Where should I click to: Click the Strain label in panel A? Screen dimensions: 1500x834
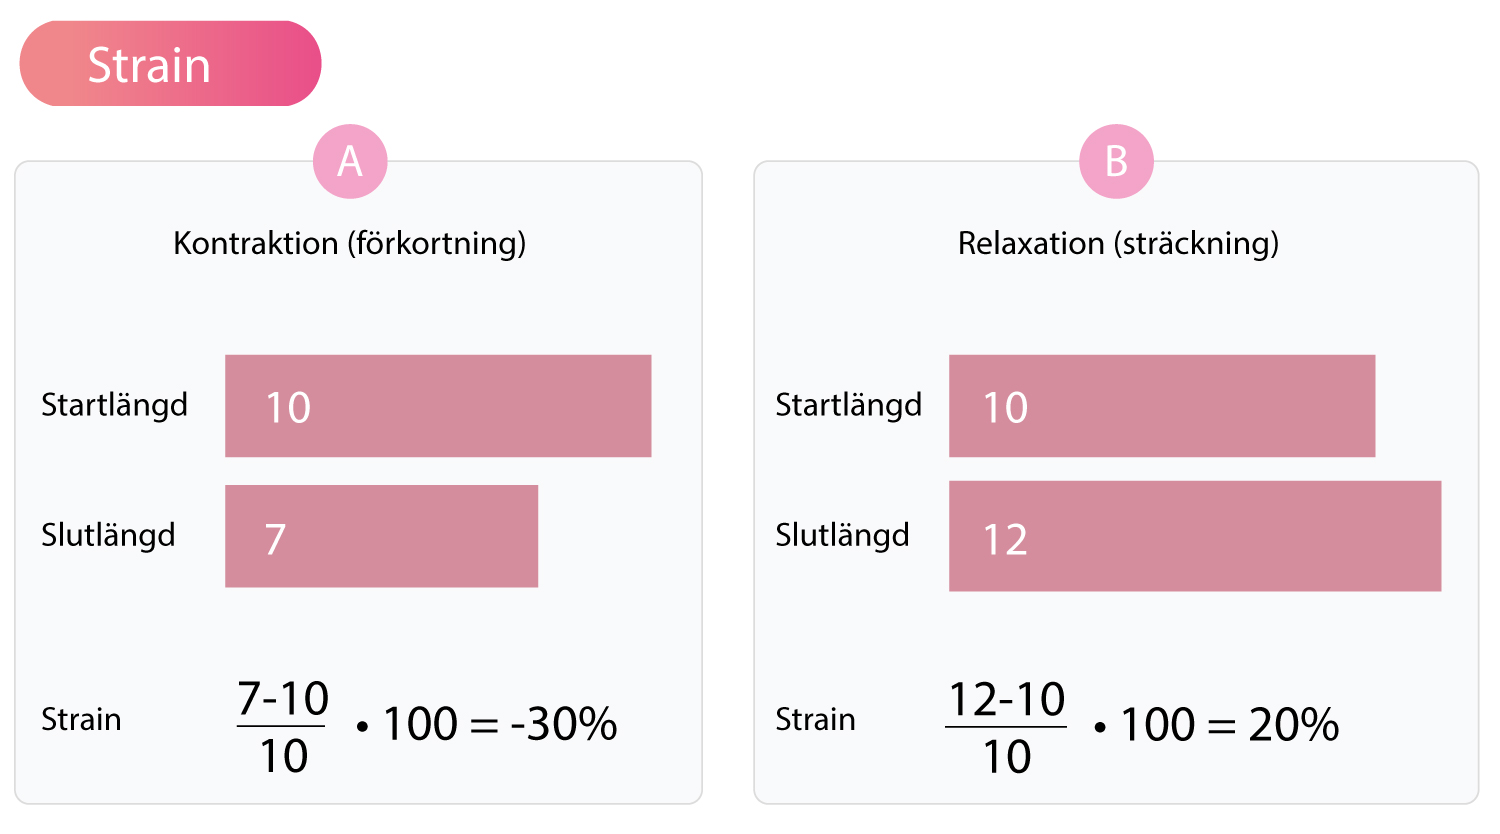[81, 719]
